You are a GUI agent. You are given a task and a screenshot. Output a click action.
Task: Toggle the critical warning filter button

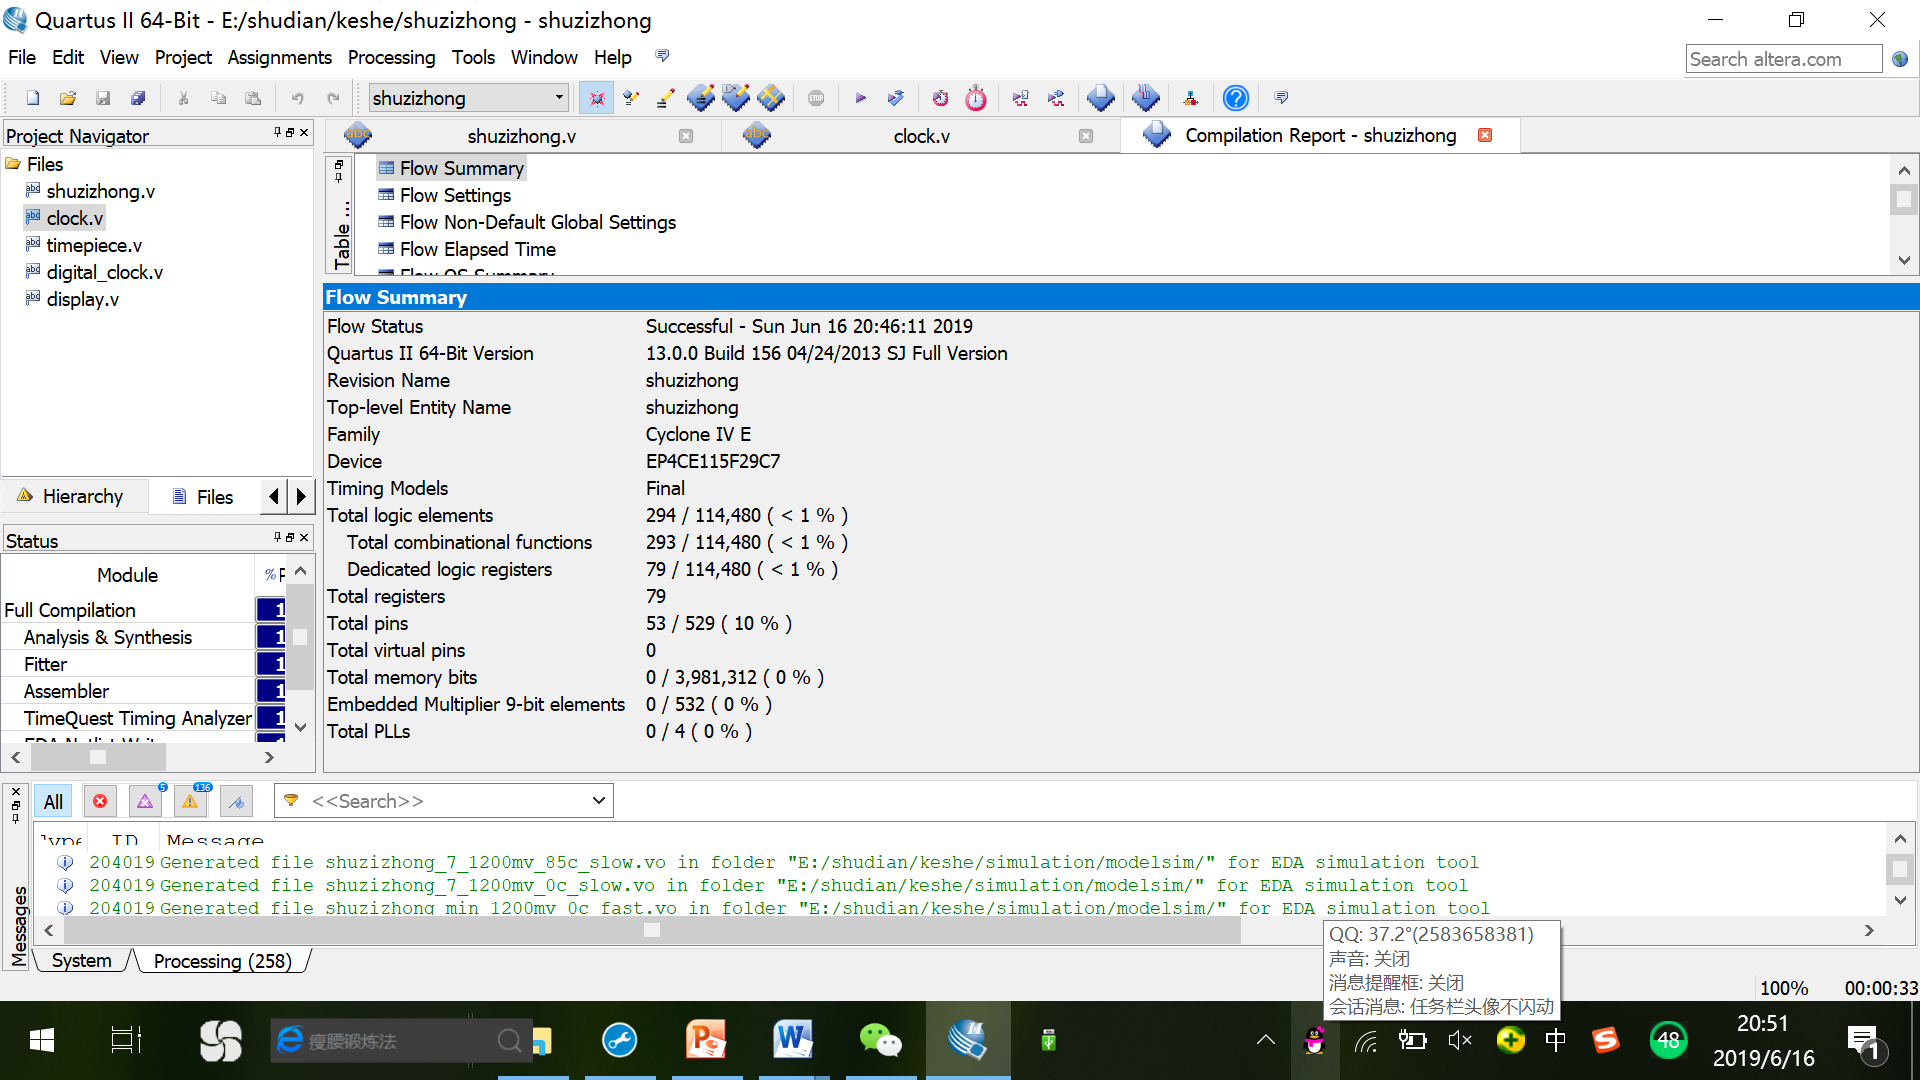pos(145,801)
